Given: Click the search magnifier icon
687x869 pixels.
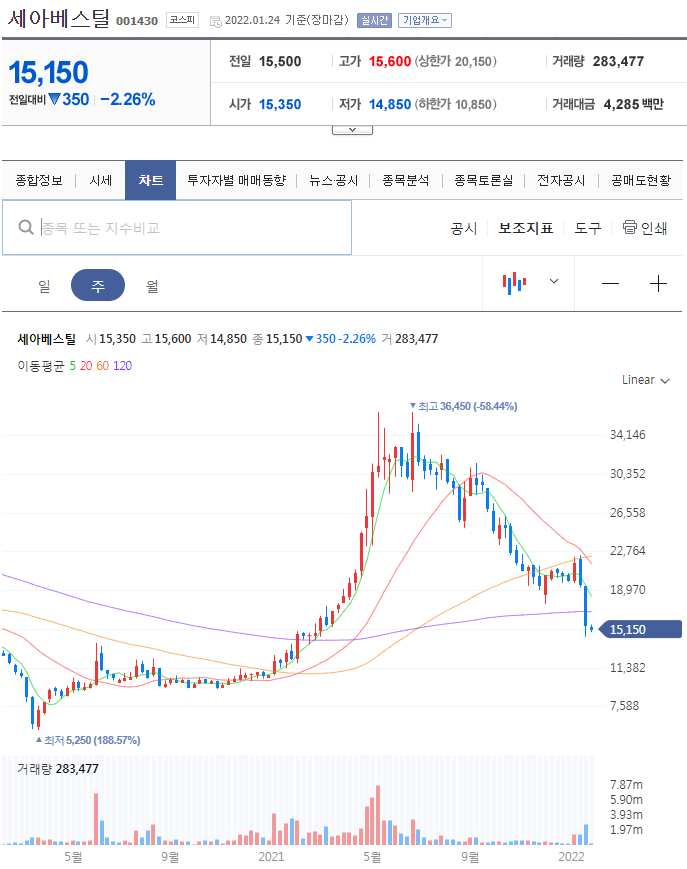Looking at the screenshot, I should click(x=26, y=227).
